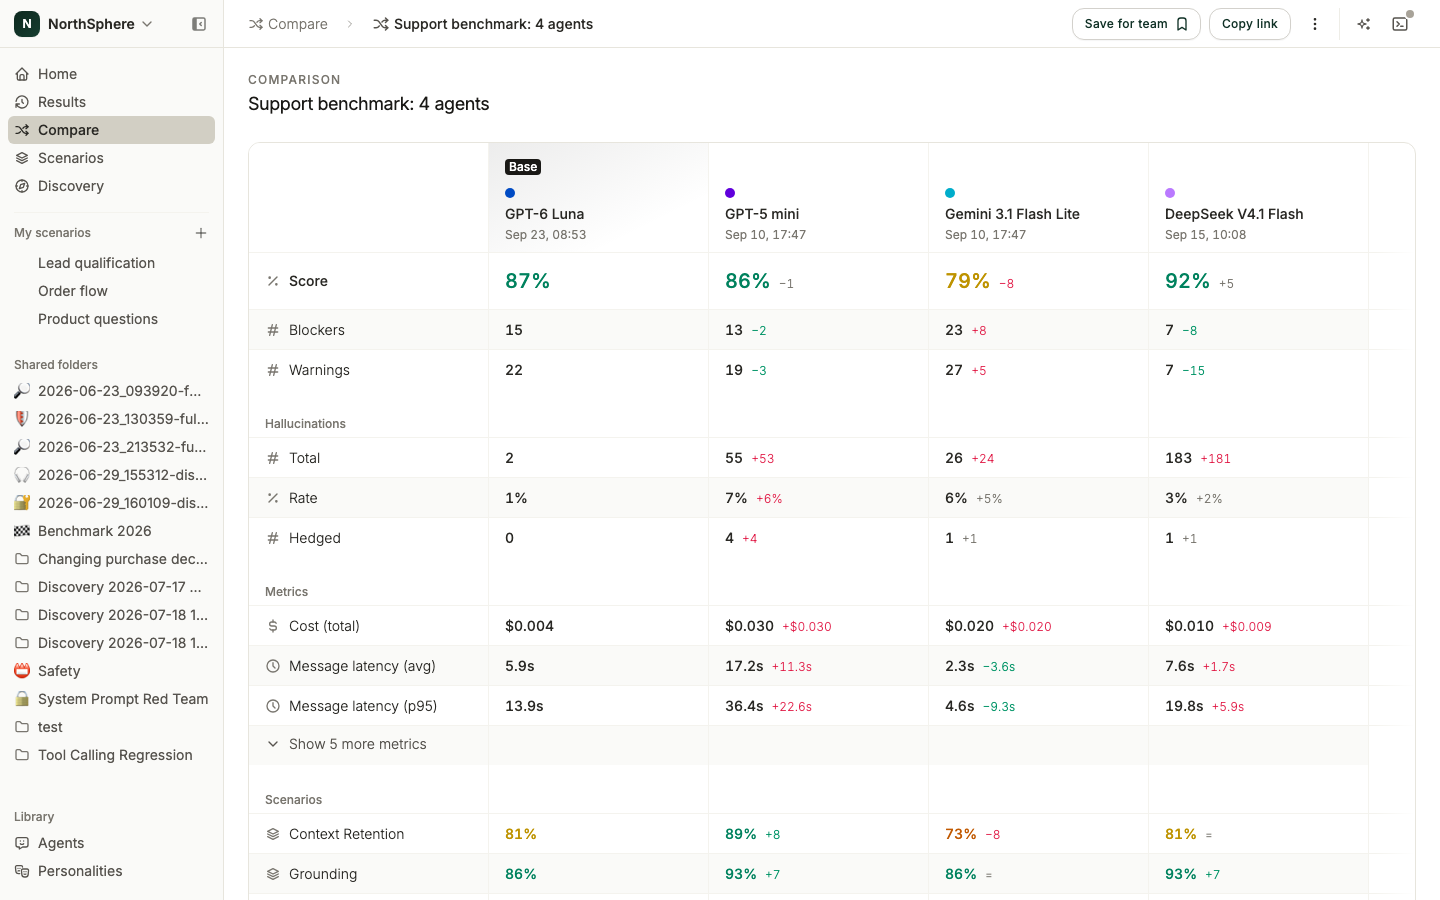Image resolution: width=1440 pixels, height=900 pixels.
Task: Open the Results section
Action: tap(111, 102)
